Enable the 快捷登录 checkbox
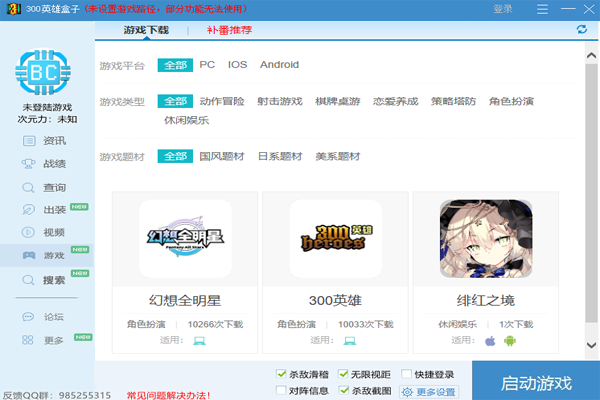600x400 pixels. pos(406,374)
